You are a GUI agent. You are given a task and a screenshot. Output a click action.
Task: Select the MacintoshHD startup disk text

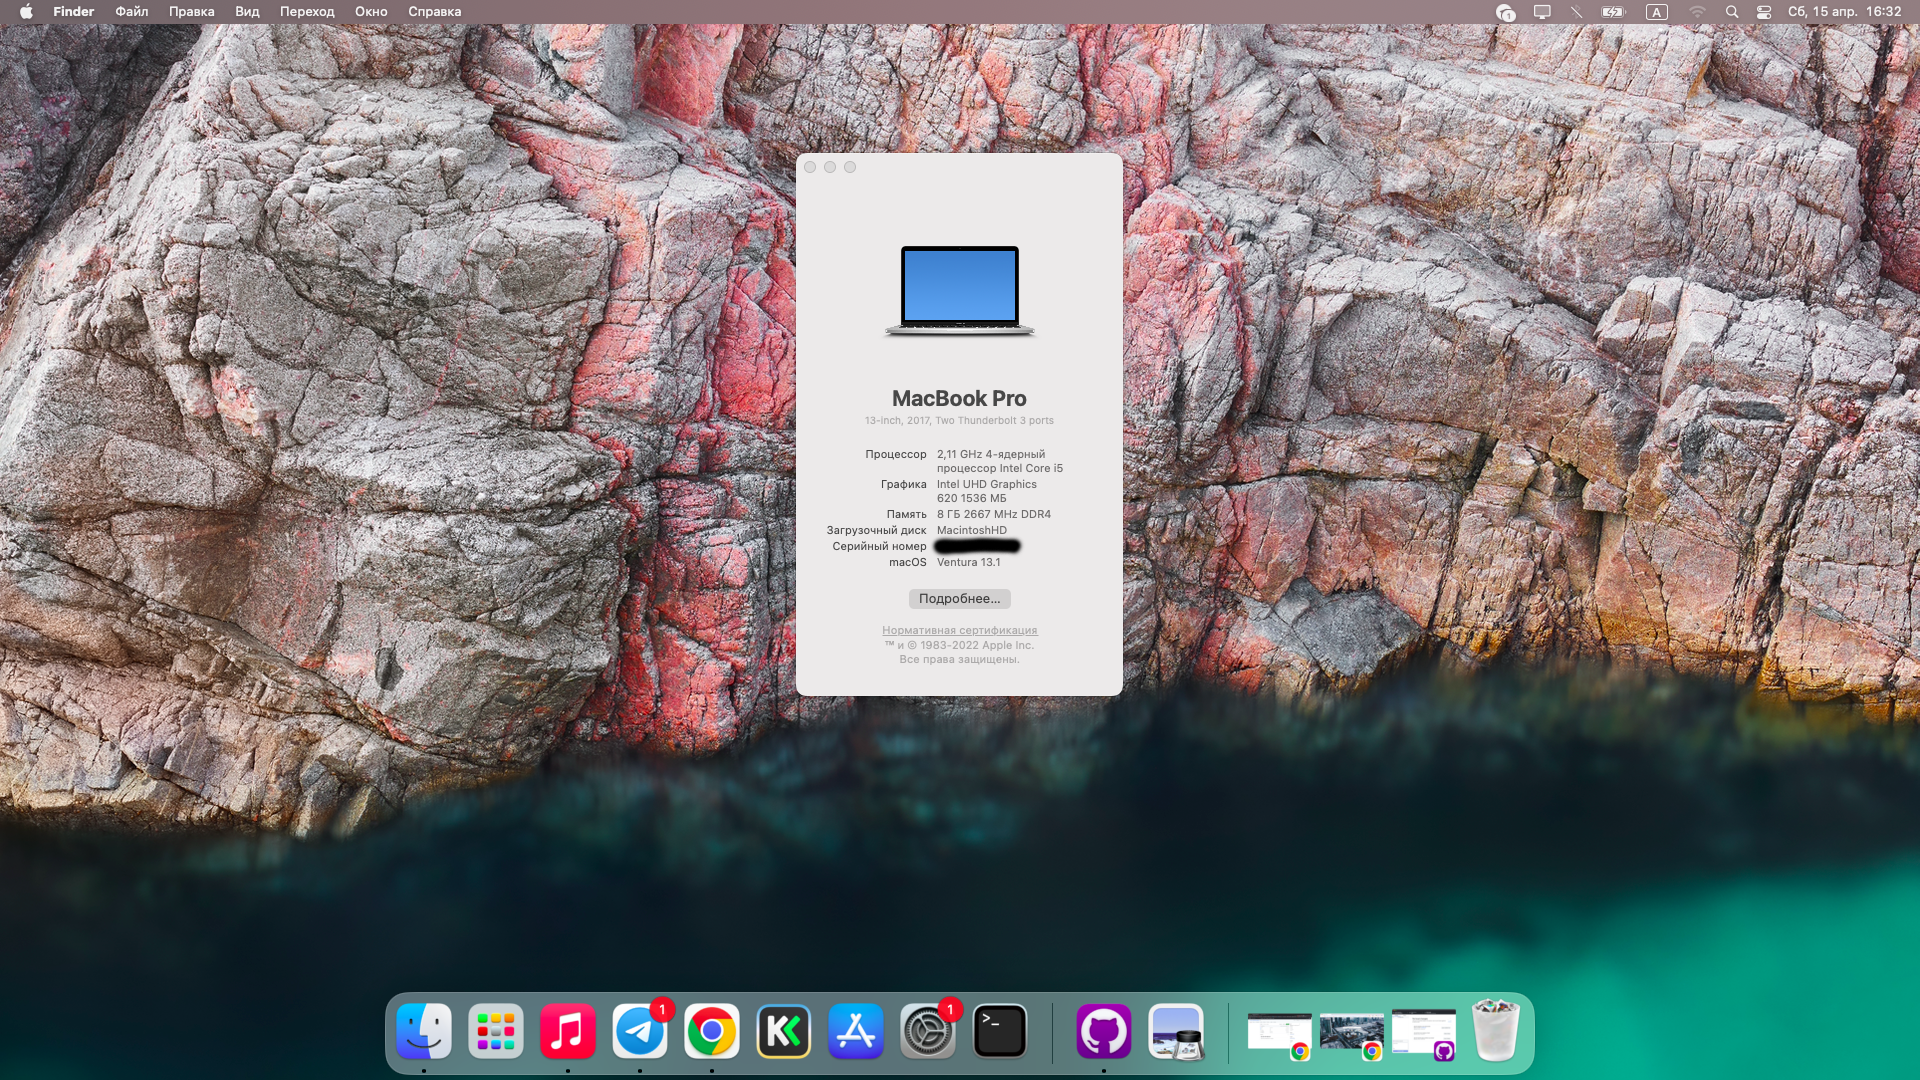(972, 530)
